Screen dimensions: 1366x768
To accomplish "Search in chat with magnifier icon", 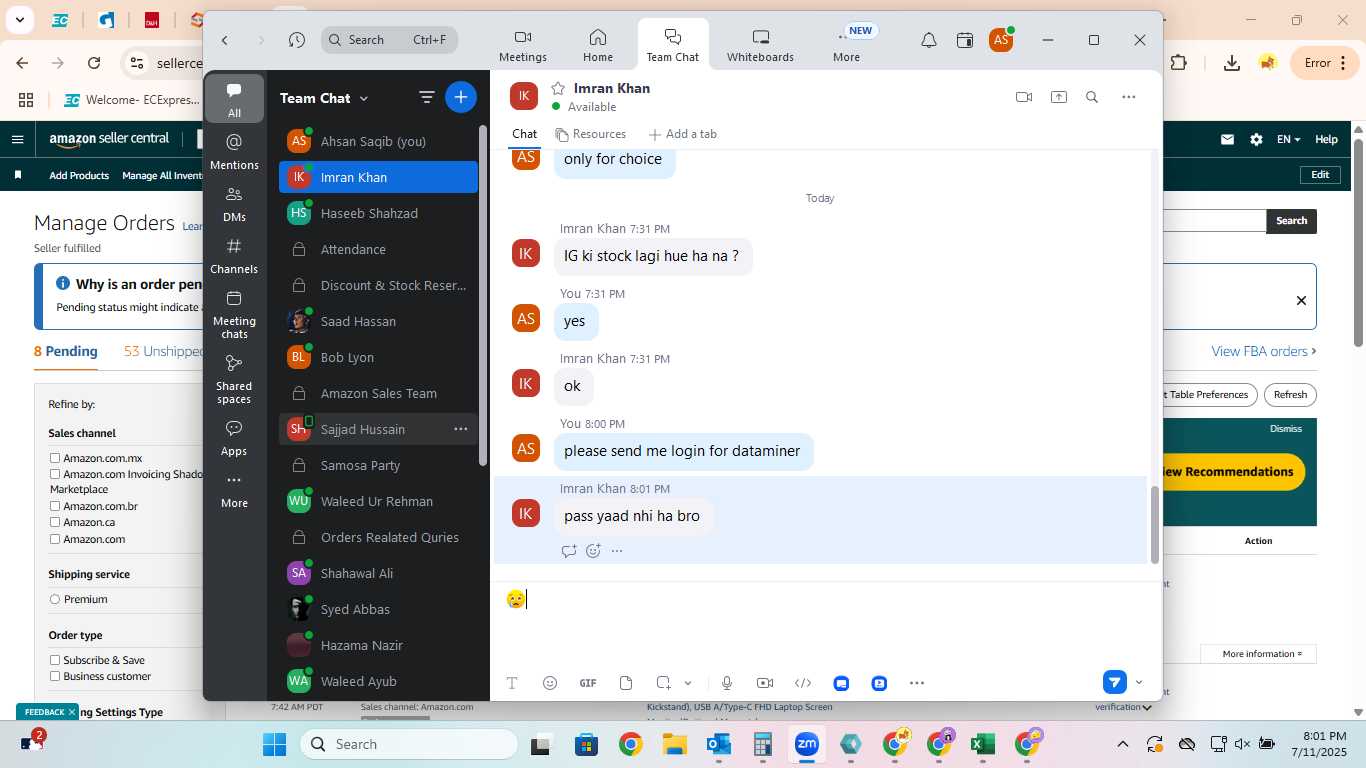I will tap(1092, 97).
